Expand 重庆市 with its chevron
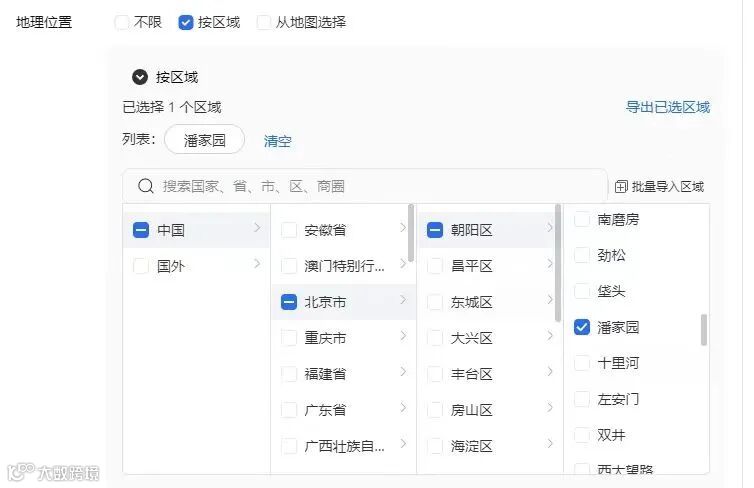 (x=403, y=336)
